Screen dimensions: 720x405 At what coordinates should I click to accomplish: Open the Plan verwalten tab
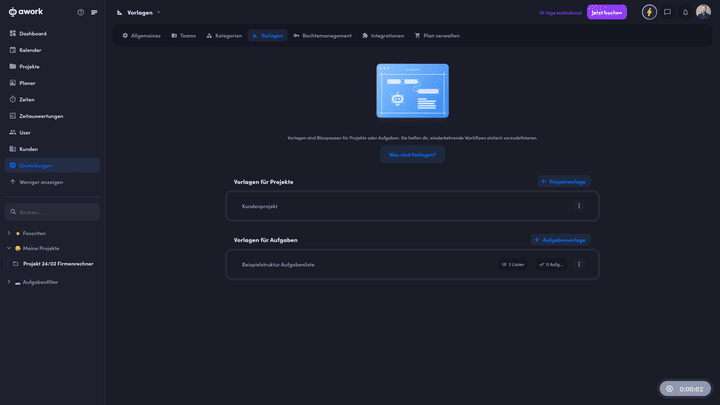point(437,36)
